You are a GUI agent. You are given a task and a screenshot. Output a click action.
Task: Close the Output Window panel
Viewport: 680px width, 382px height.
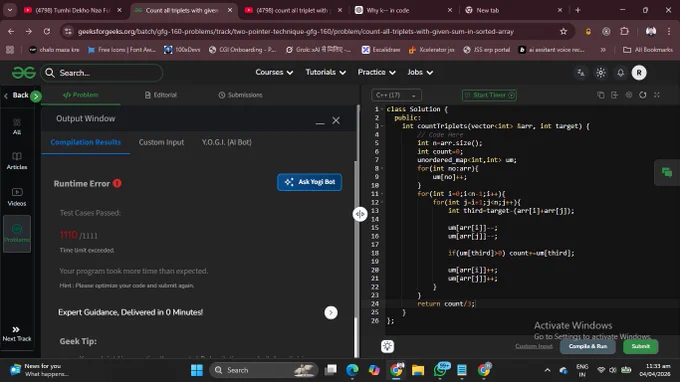click(336, 121)
